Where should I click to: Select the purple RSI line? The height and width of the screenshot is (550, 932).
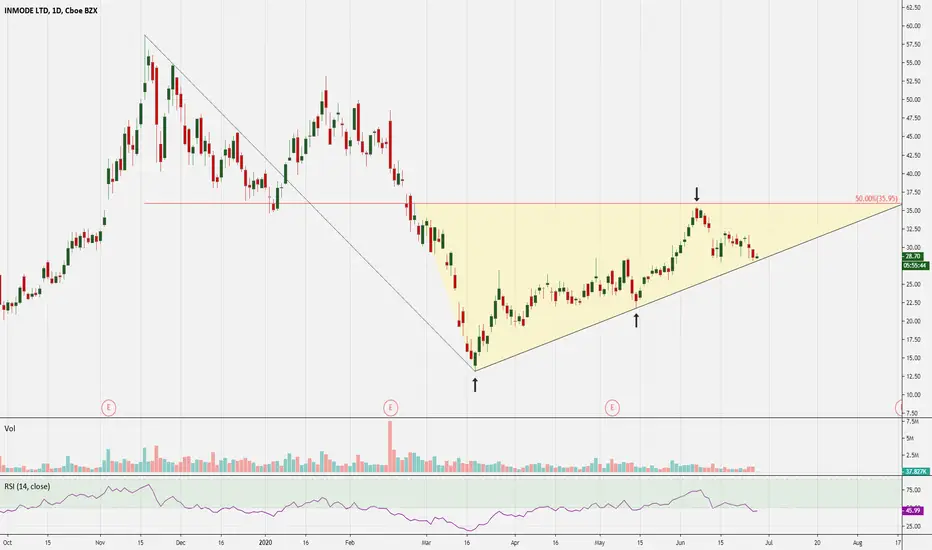[378, 508]
